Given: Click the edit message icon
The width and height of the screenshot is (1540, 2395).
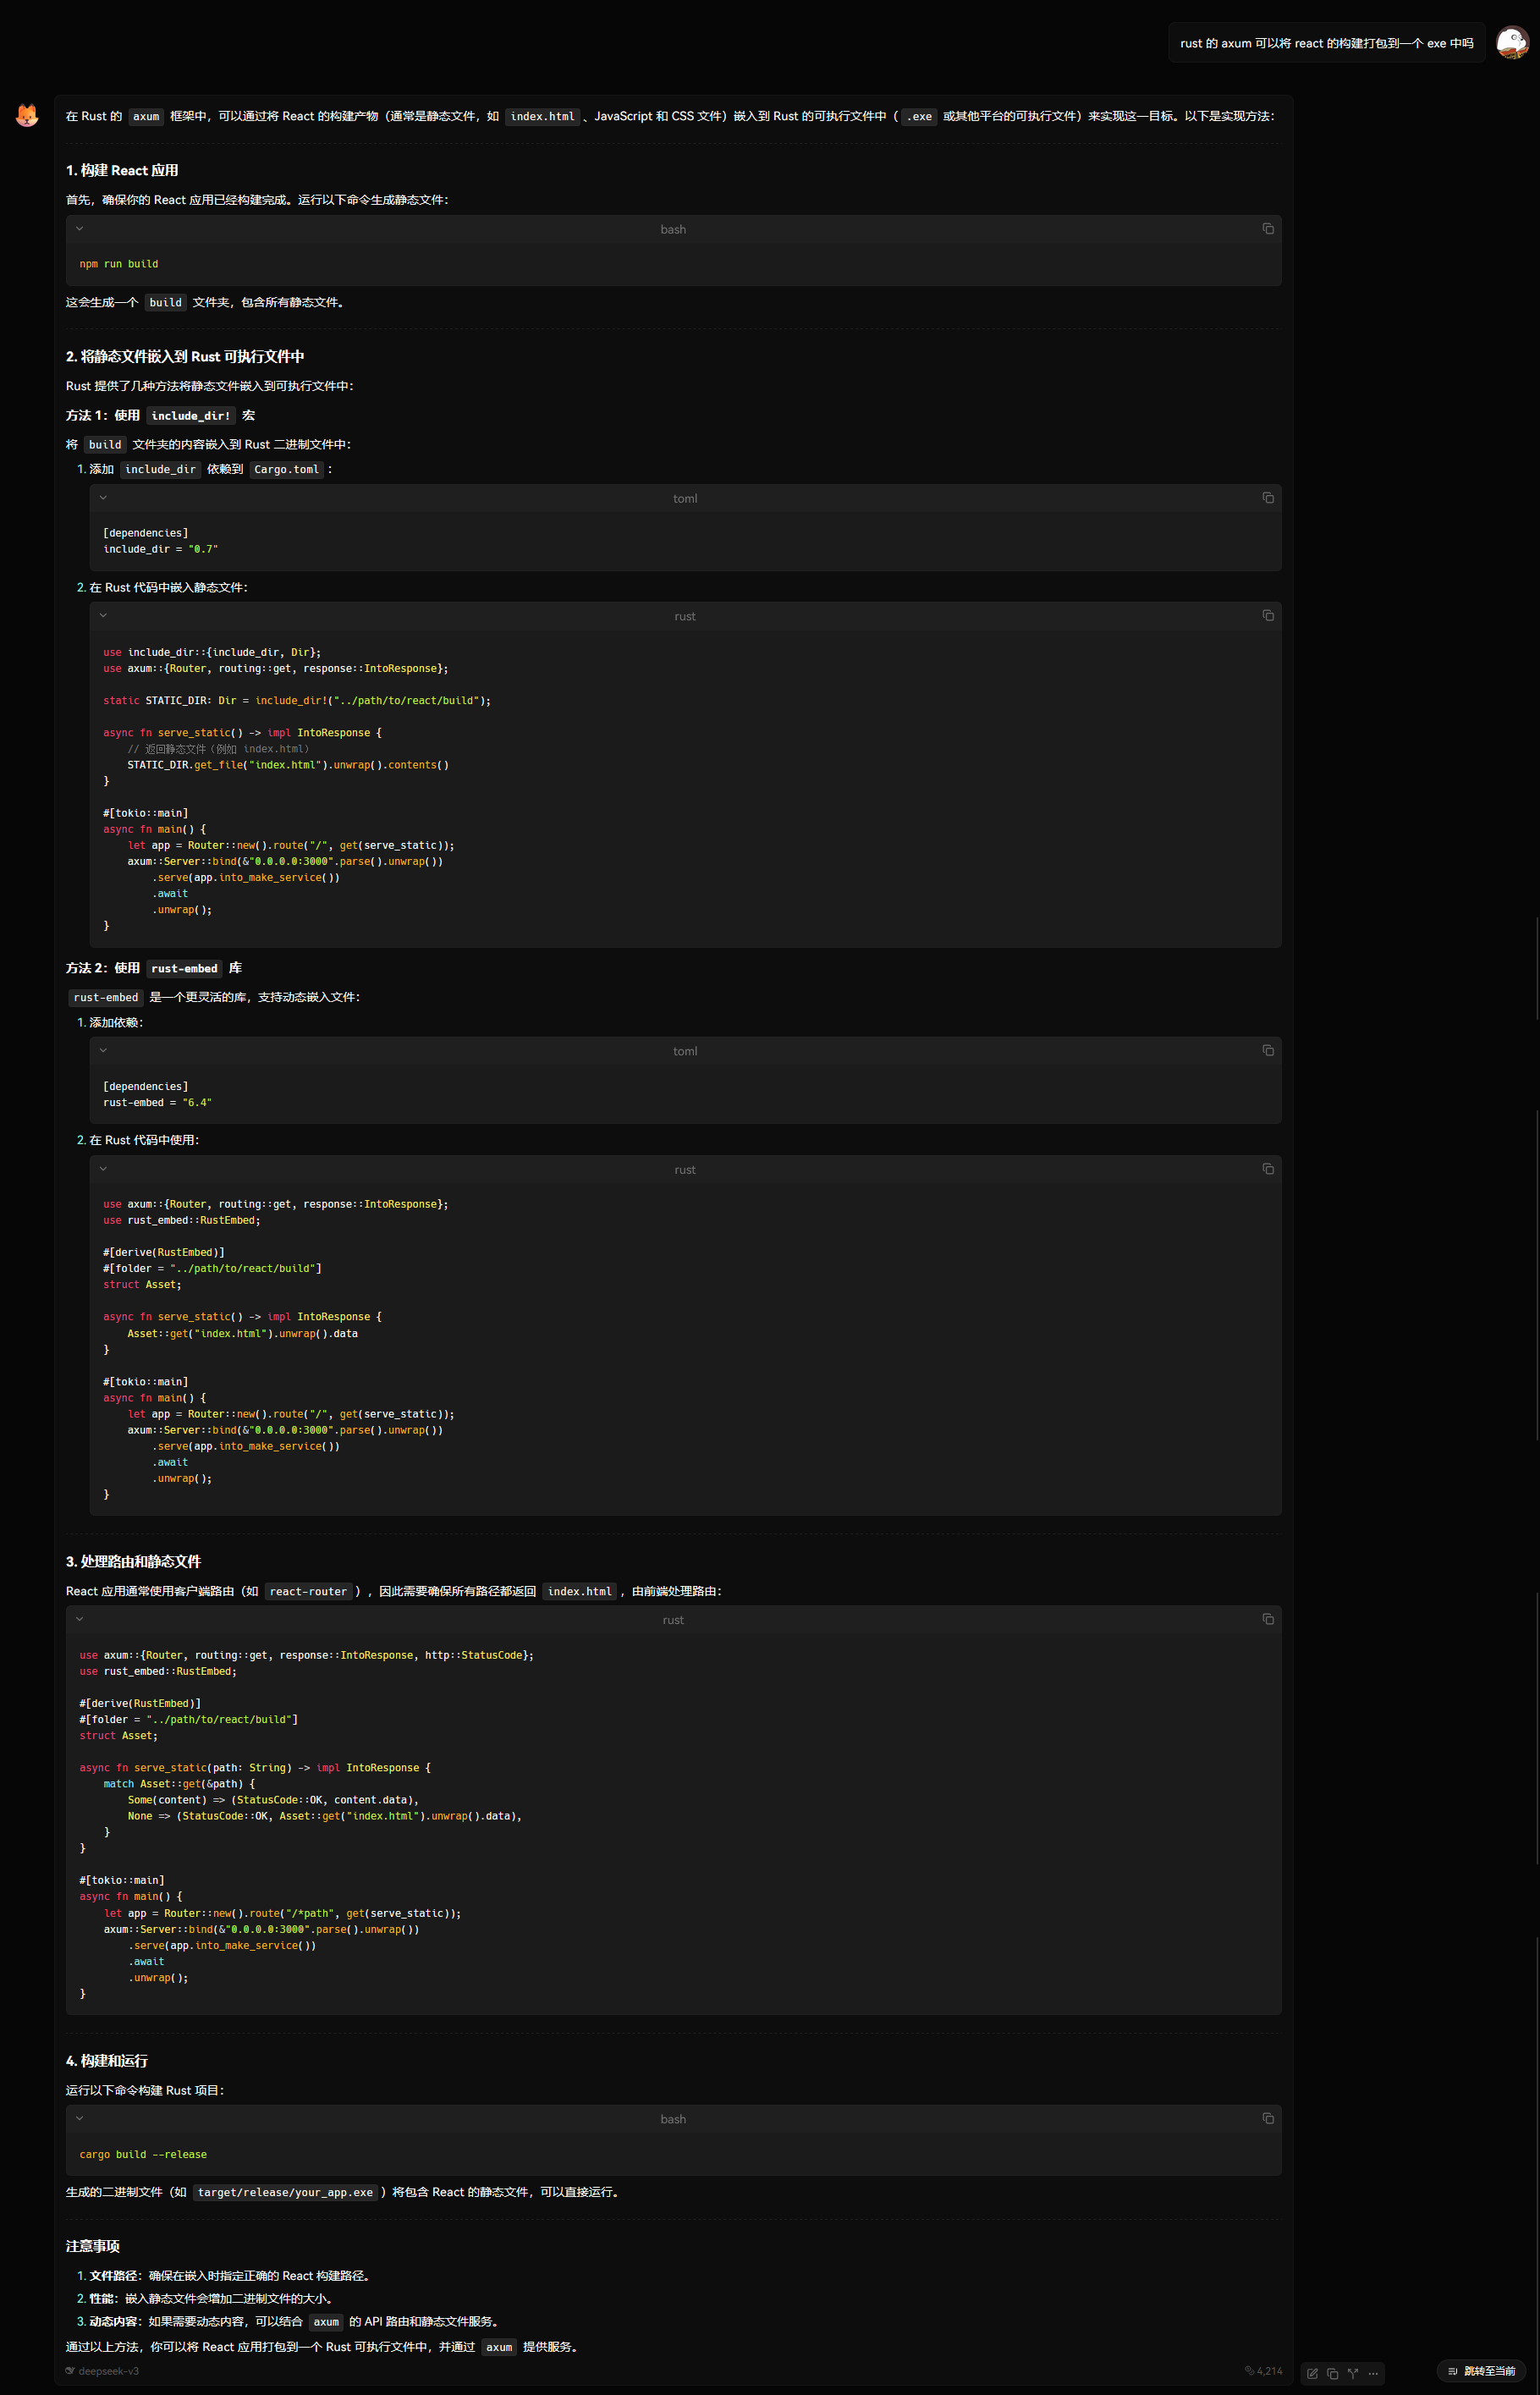Looking at the screenshot, I should click(x=1312, y=2374).
